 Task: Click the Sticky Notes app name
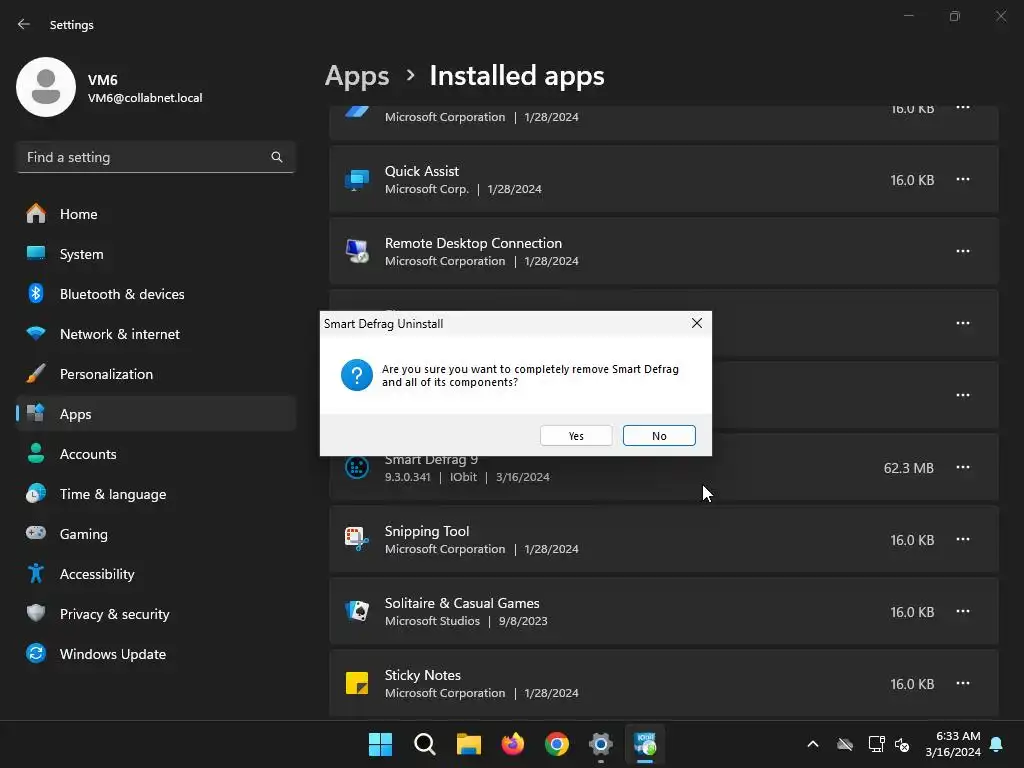(x=423, y=675)
